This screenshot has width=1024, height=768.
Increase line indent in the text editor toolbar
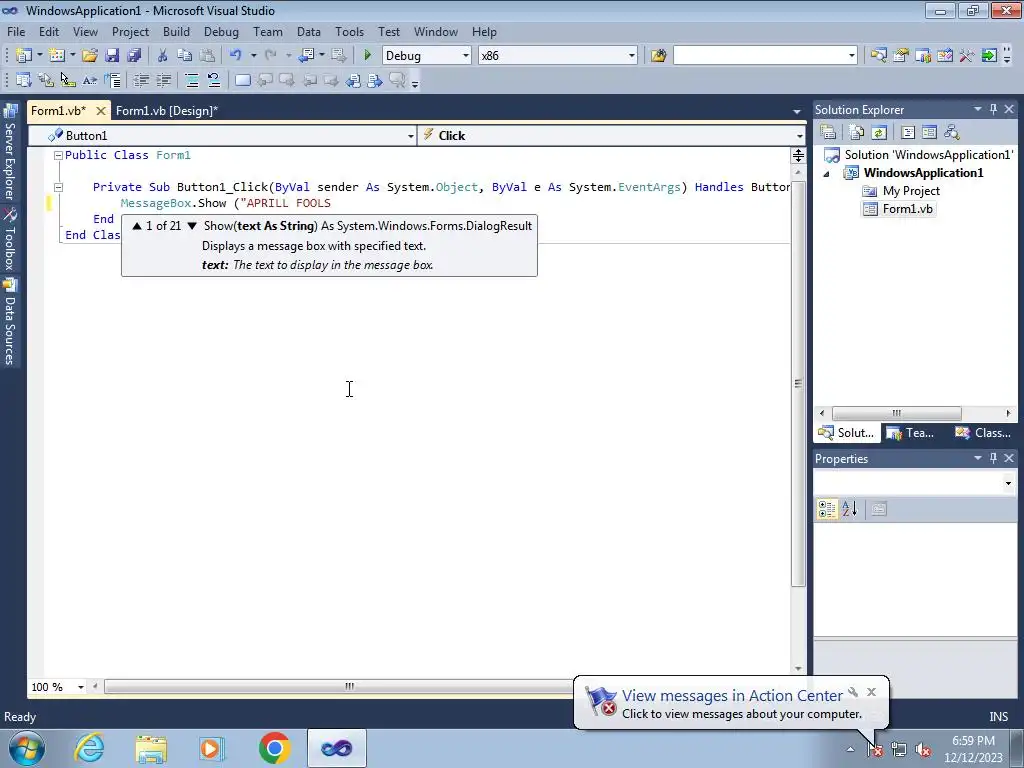(x=163, y=80)
